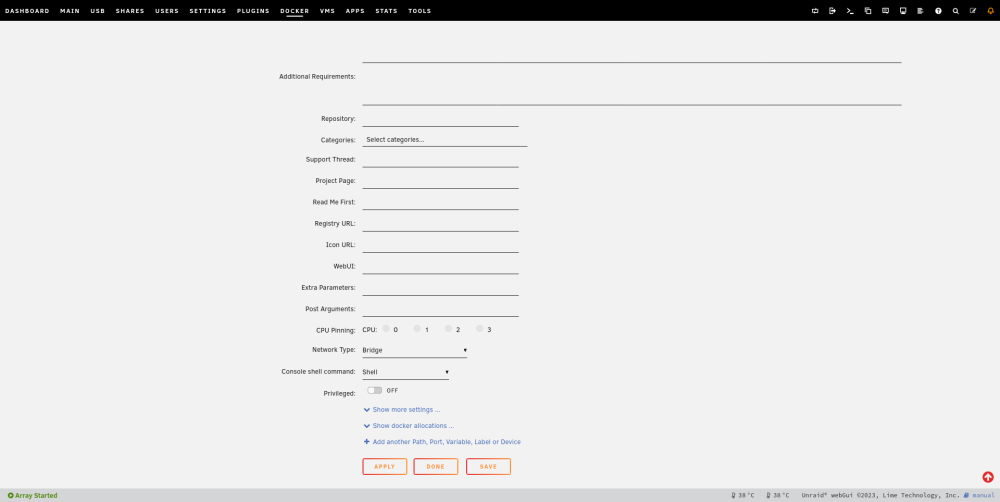Click the loop-arrows icon in top bar
Viewport: 1000px width, 502px height.
[815, 11]
